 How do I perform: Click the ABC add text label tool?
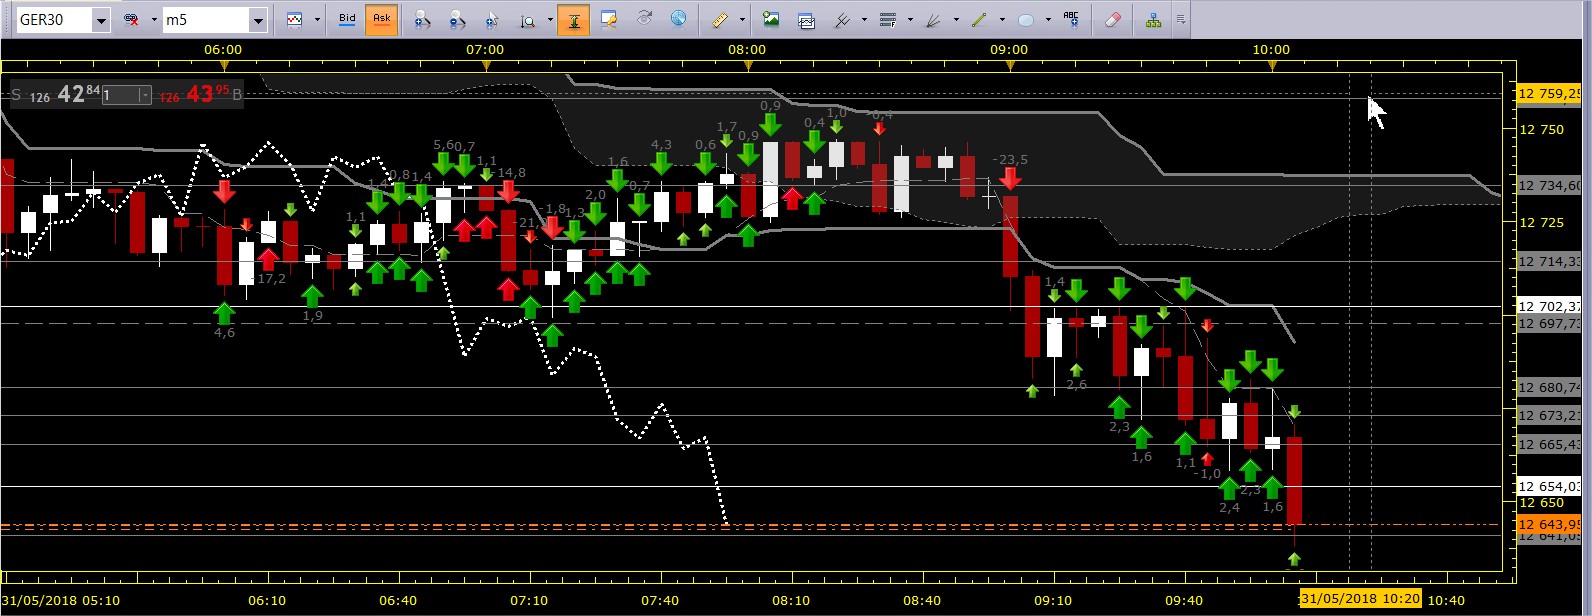click(1071, 18)
